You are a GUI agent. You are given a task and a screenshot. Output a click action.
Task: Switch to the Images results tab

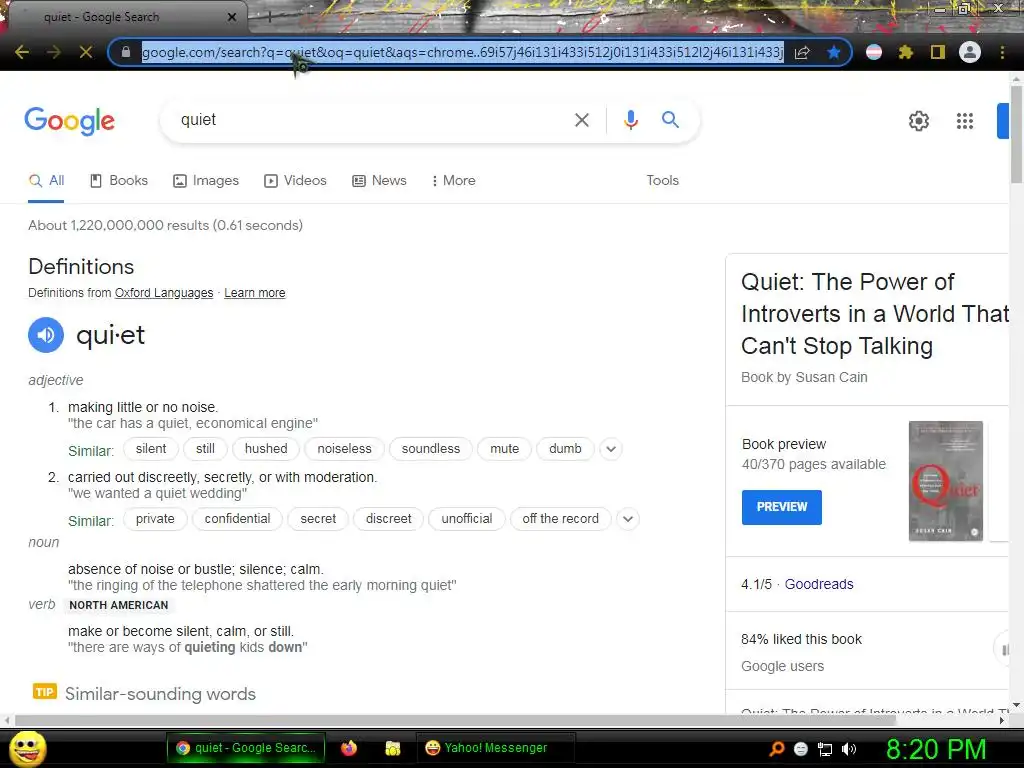pos(206,181)
